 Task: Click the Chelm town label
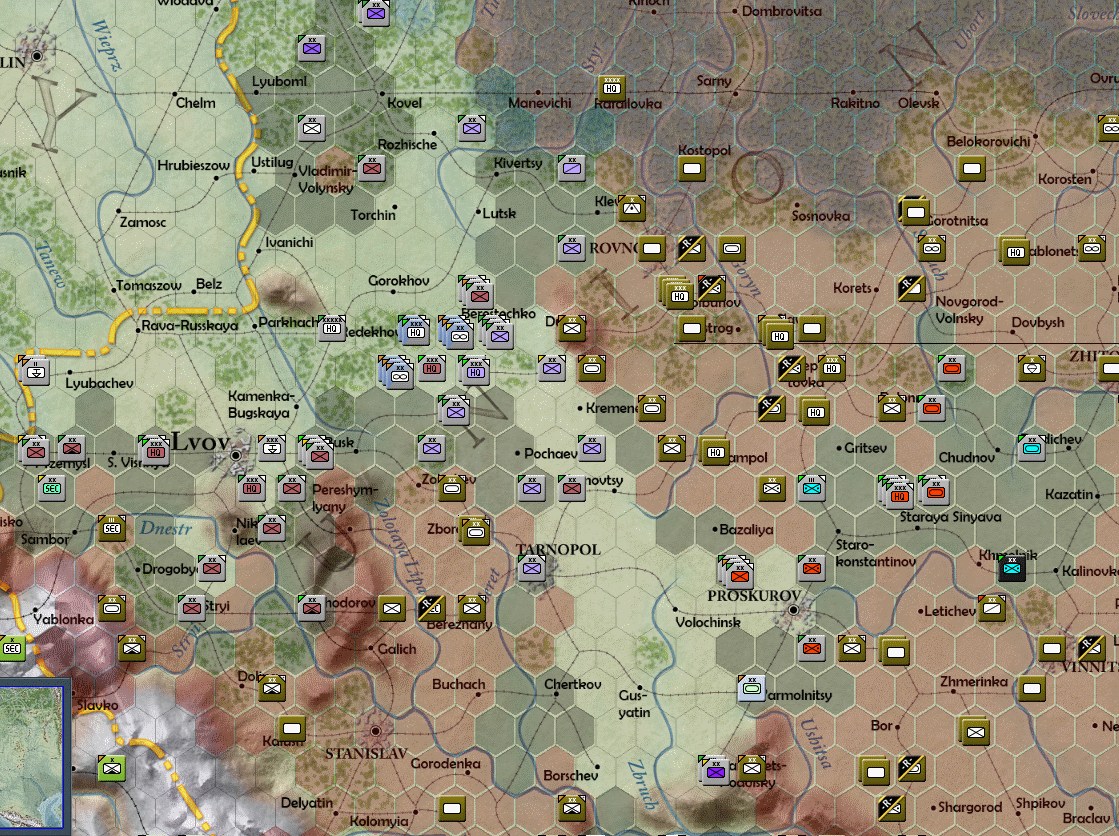[196, 103]
